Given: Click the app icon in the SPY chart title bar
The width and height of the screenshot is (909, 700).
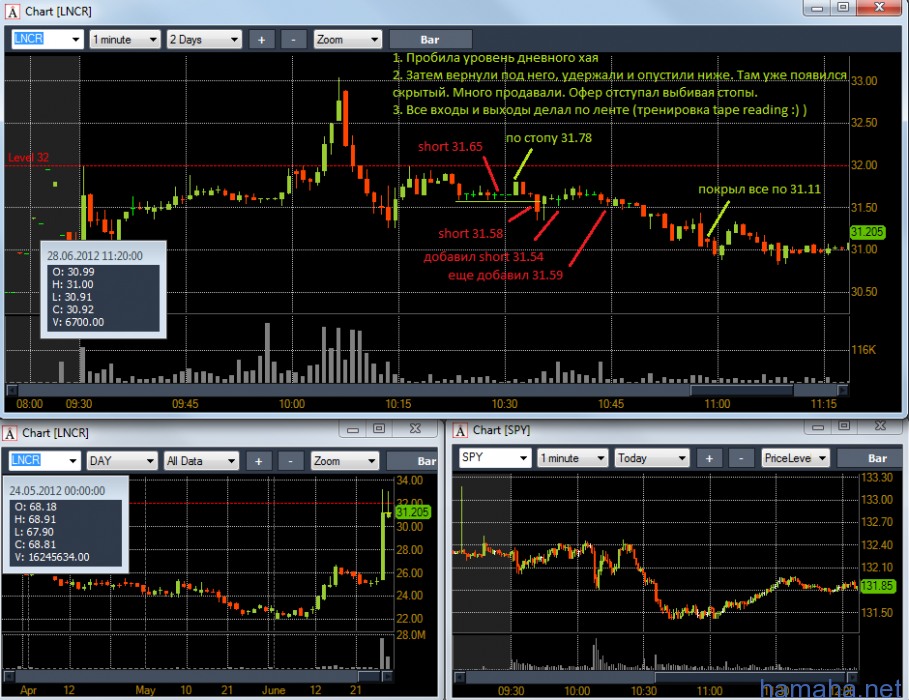Looking at the screenshot, I should tap(461, 430).
